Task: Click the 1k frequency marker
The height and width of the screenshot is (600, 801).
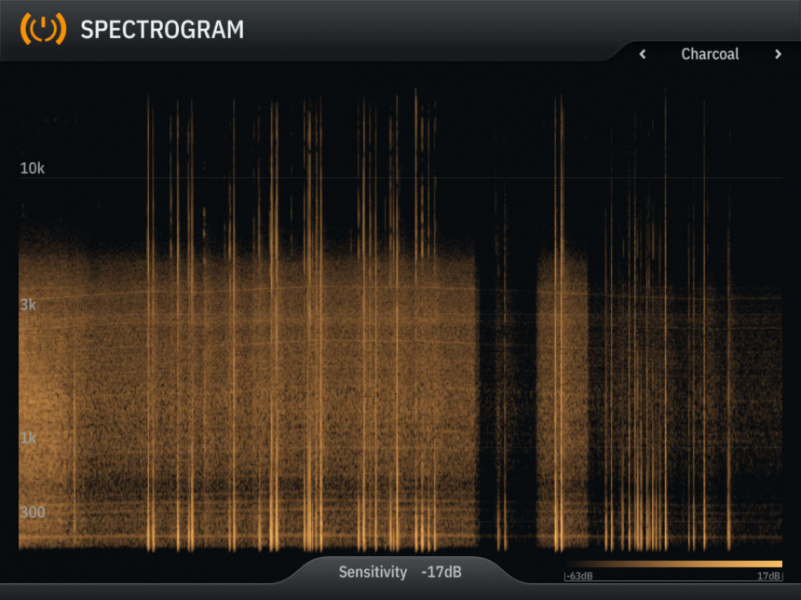Action: click(x=27, y=438)
